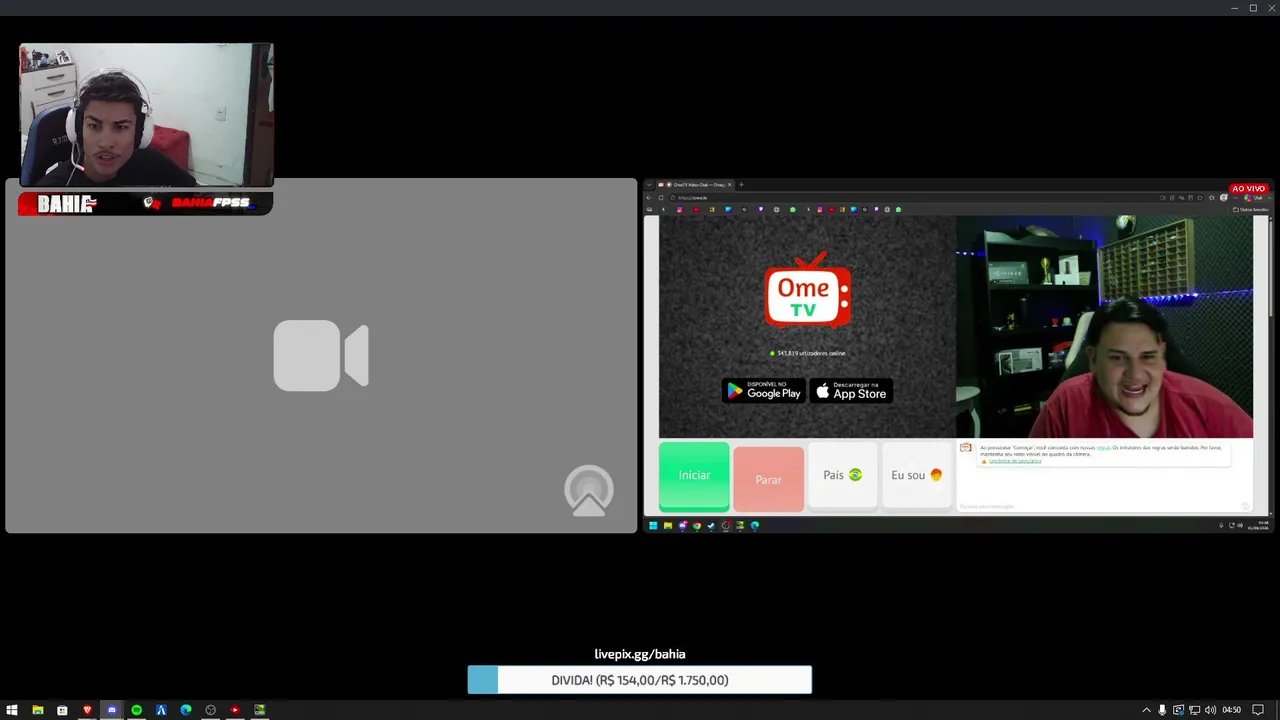The width and height of the screenshot is (1280, 720).
Task: Open File Explorer from the taskbar
Action: click(37, 710)
